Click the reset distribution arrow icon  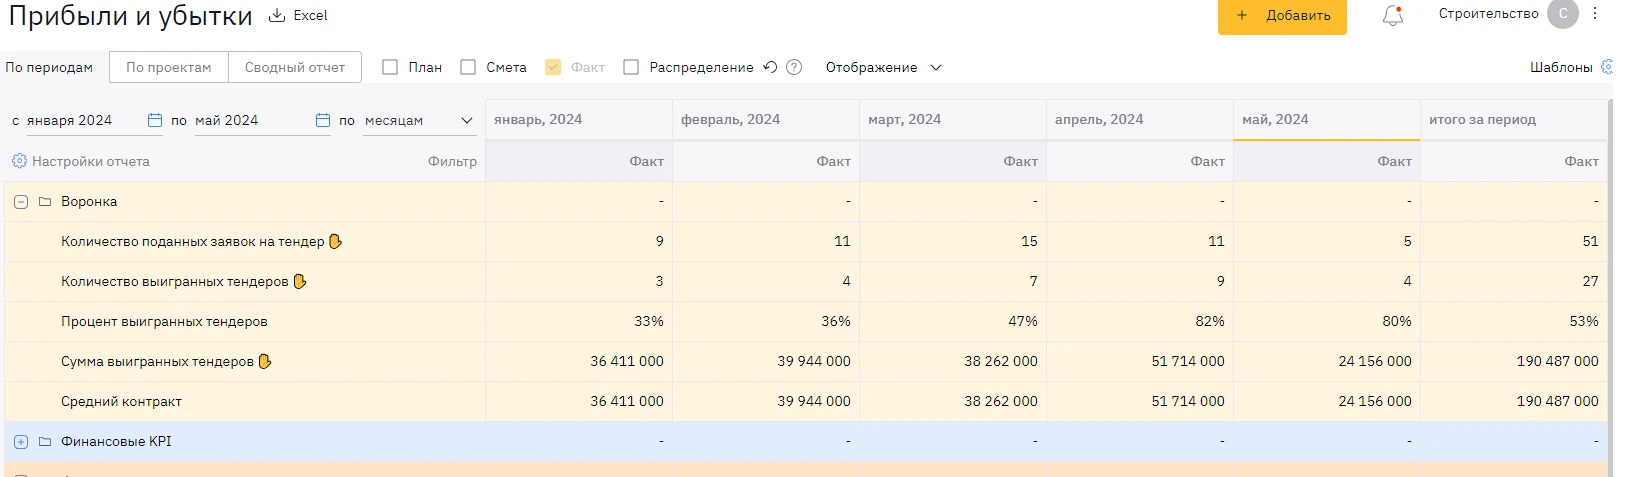pyautogui.click(x=770, y=67)
